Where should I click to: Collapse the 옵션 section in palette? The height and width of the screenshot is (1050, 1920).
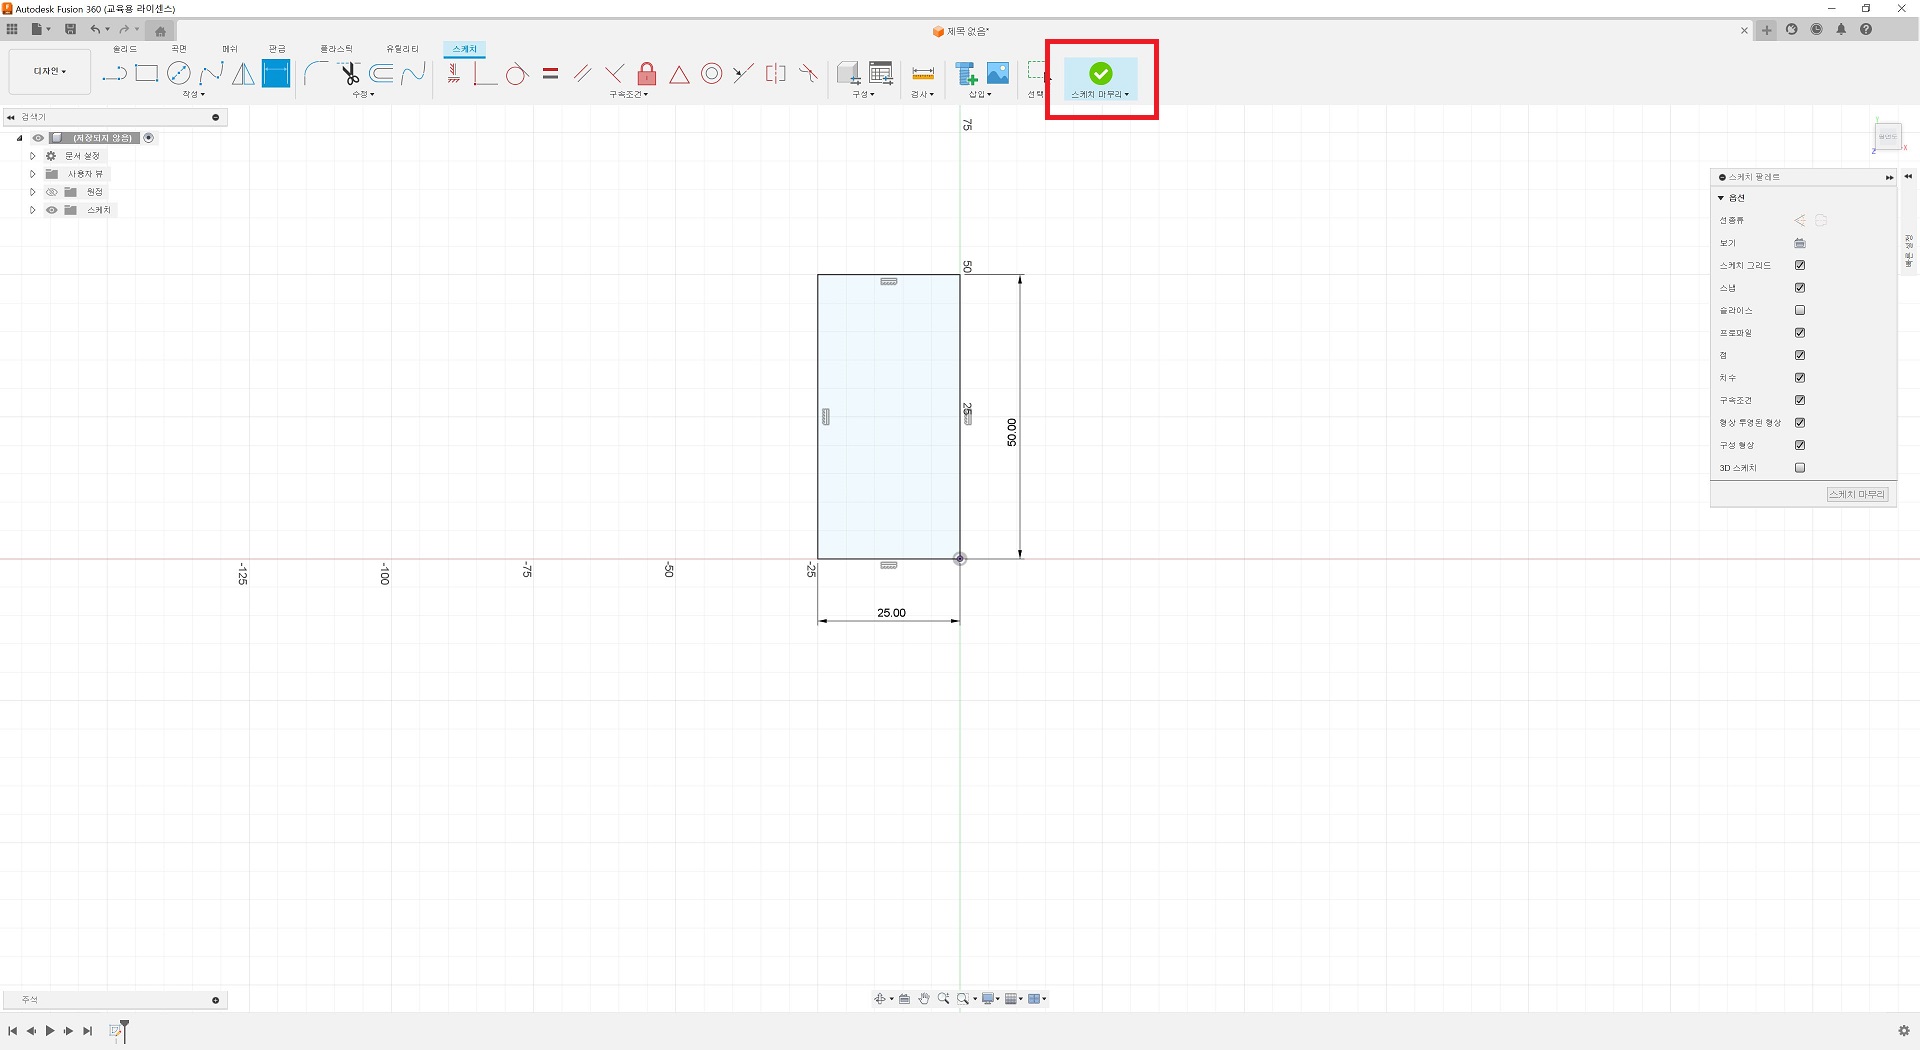1721,198
